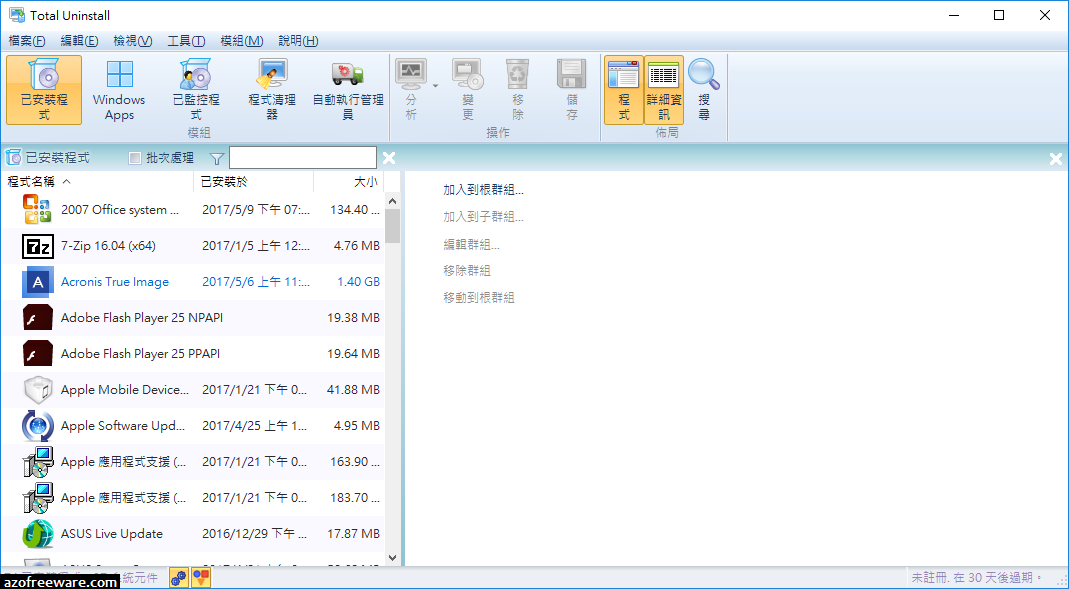1069x589 pixels.
Task: Open the 搜尋 (Search) magnifier tool
Action: coord(703,89)
